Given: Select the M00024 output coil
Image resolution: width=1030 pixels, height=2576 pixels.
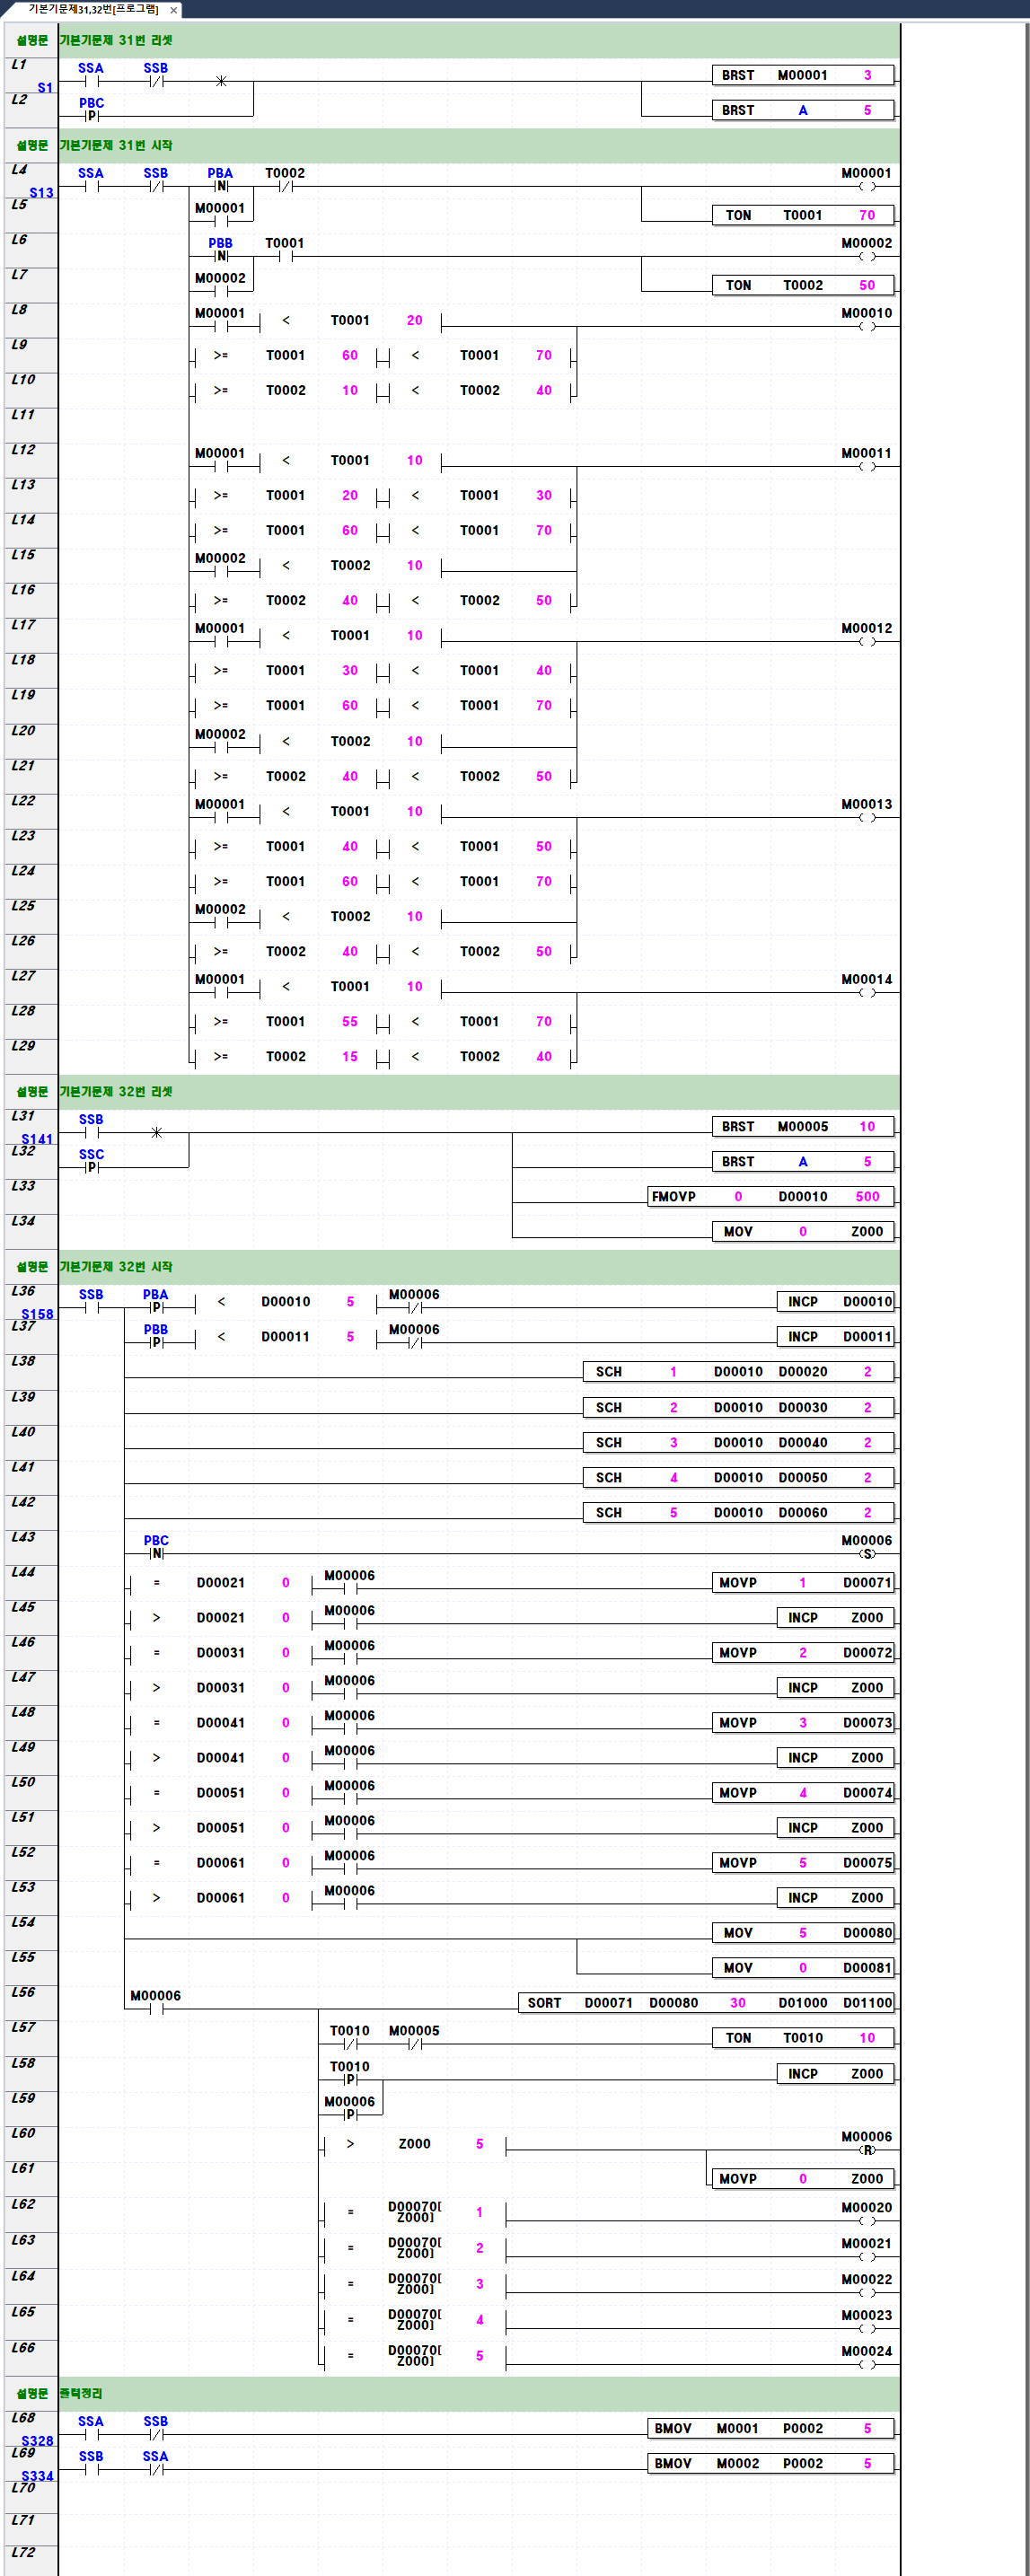Looking at the screenshot, I should pyautogui.click(x=866, y=2364).
